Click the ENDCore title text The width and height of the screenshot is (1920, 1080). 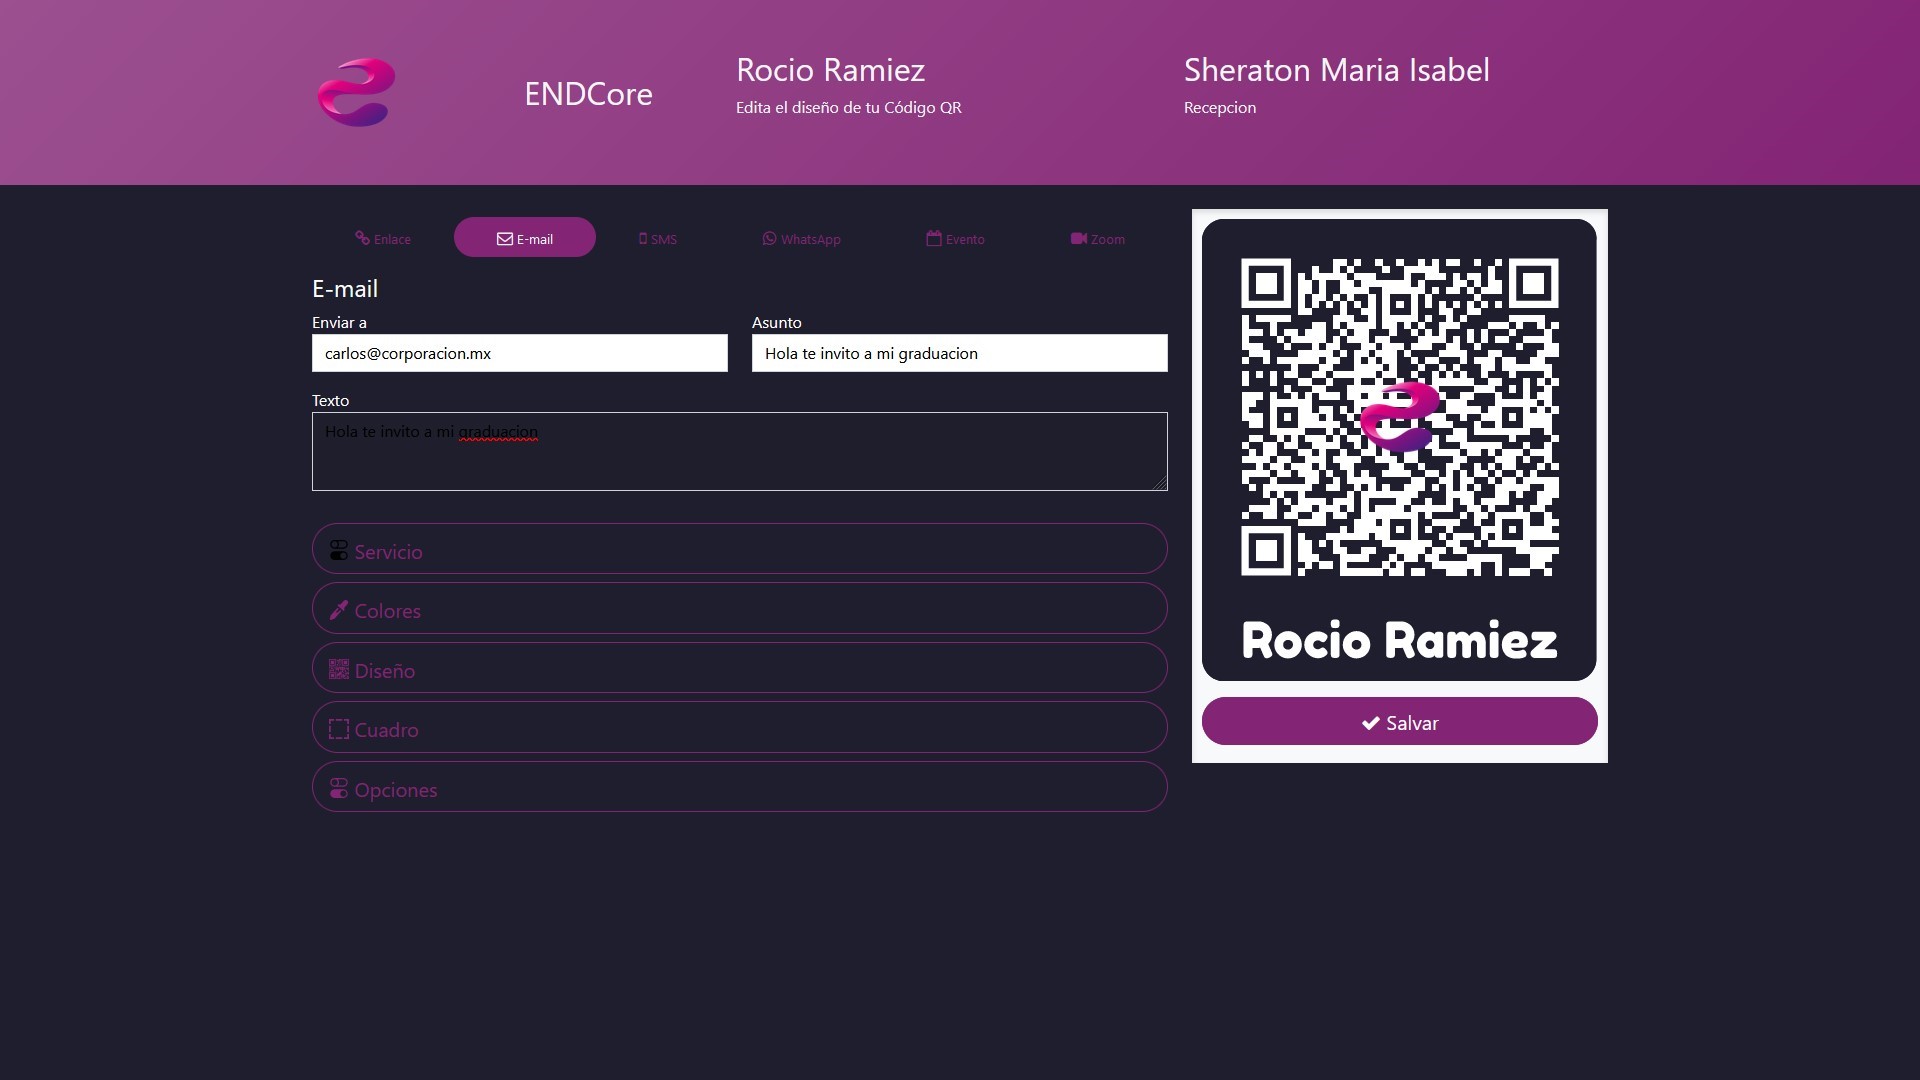(x=588, y=94)
